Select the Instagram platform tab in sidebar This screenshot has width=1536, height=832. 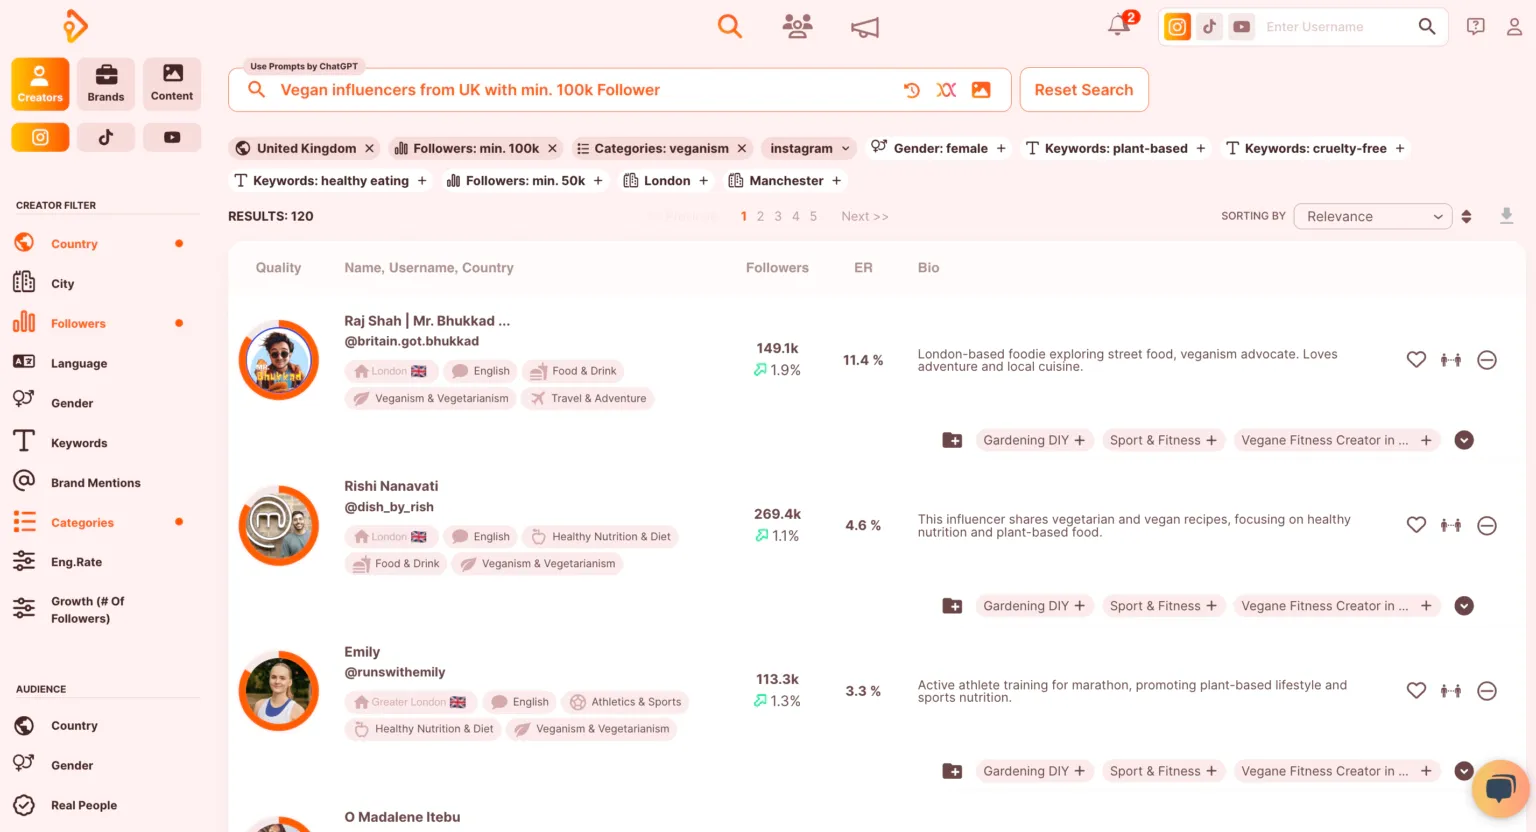(40, 137)
